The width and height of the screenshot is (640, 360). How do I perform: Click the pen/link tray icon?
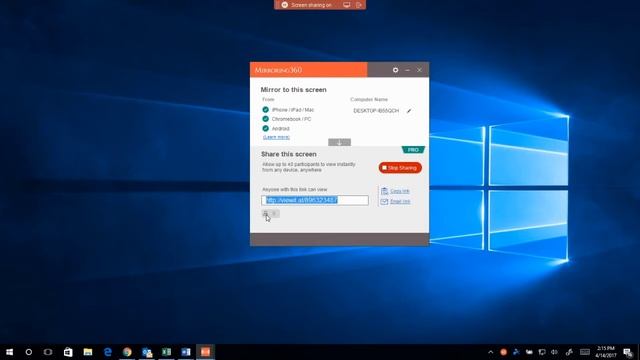pyautogui.click(x=569, y=352)
